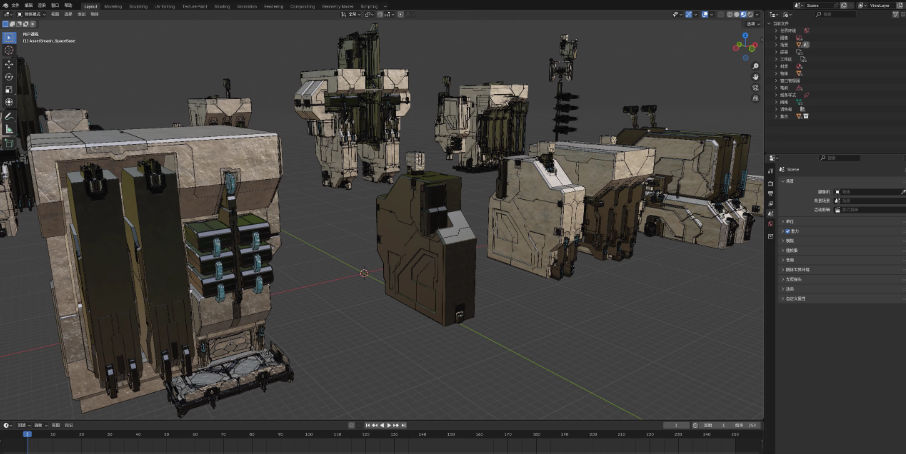
Task: Expand the Units (单位) panel in Scene properties
Action: point(788,221)
